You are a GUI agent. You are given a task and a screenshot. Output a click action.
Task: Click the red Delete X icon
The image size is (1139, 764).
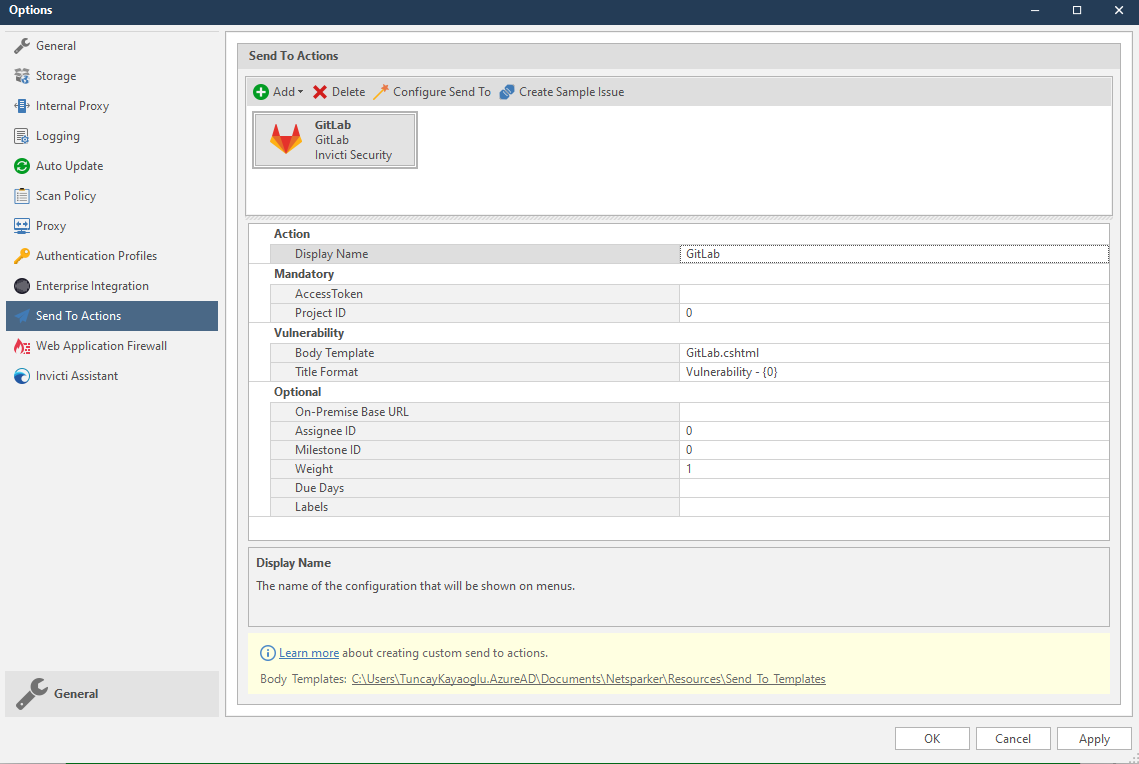tap(320, 92)
